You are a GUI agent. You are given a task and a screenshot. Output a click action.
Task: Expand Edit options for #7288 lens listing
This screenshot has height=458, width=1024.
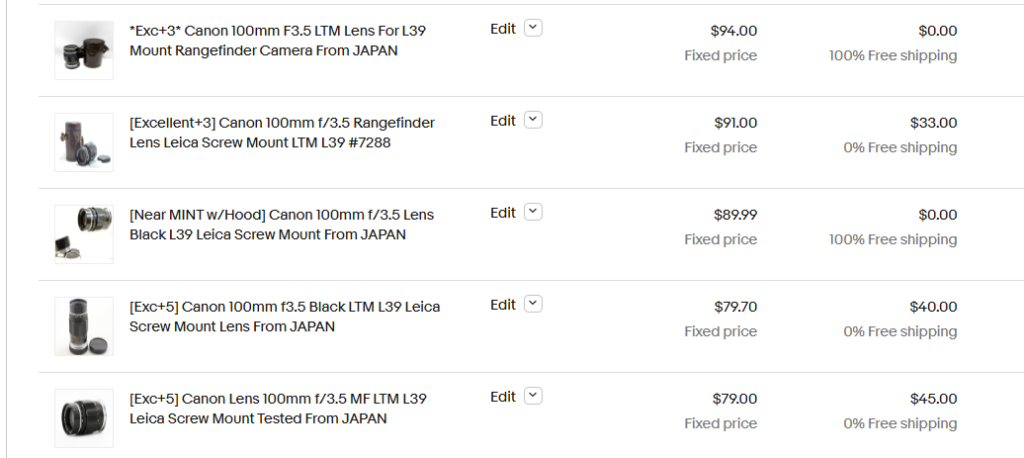(534, 120)
